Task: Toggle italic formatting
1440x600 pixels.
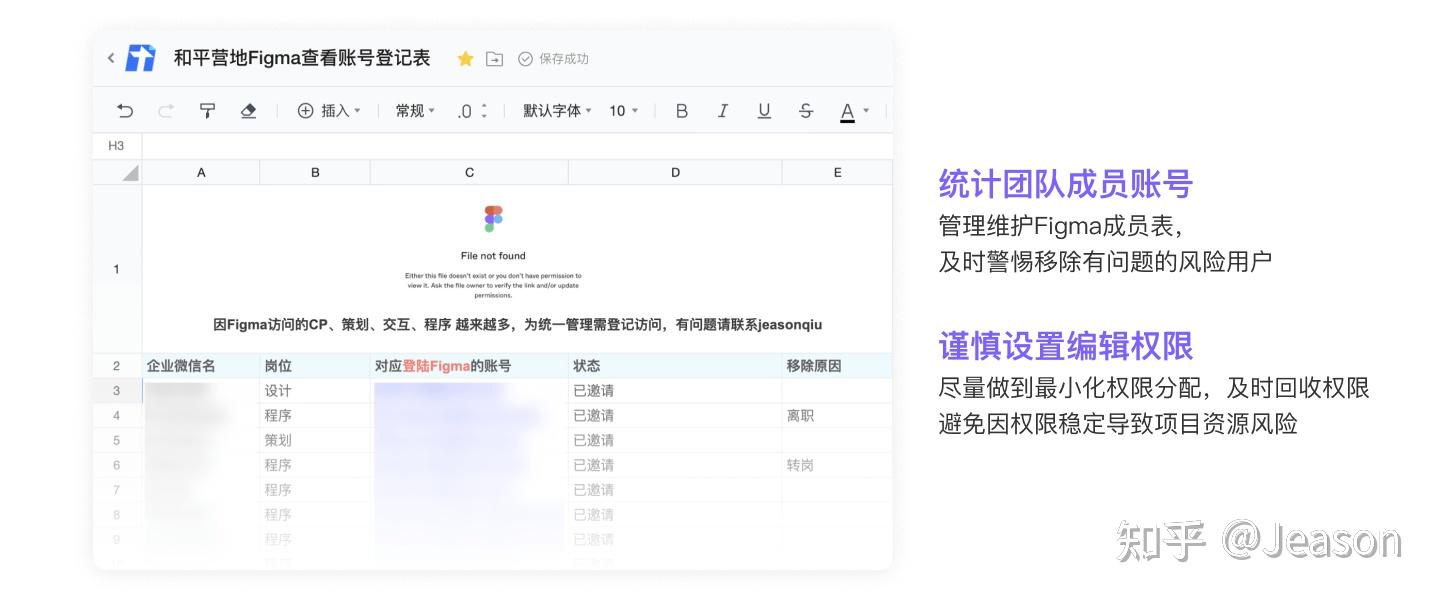Action: tap(722, 111)
